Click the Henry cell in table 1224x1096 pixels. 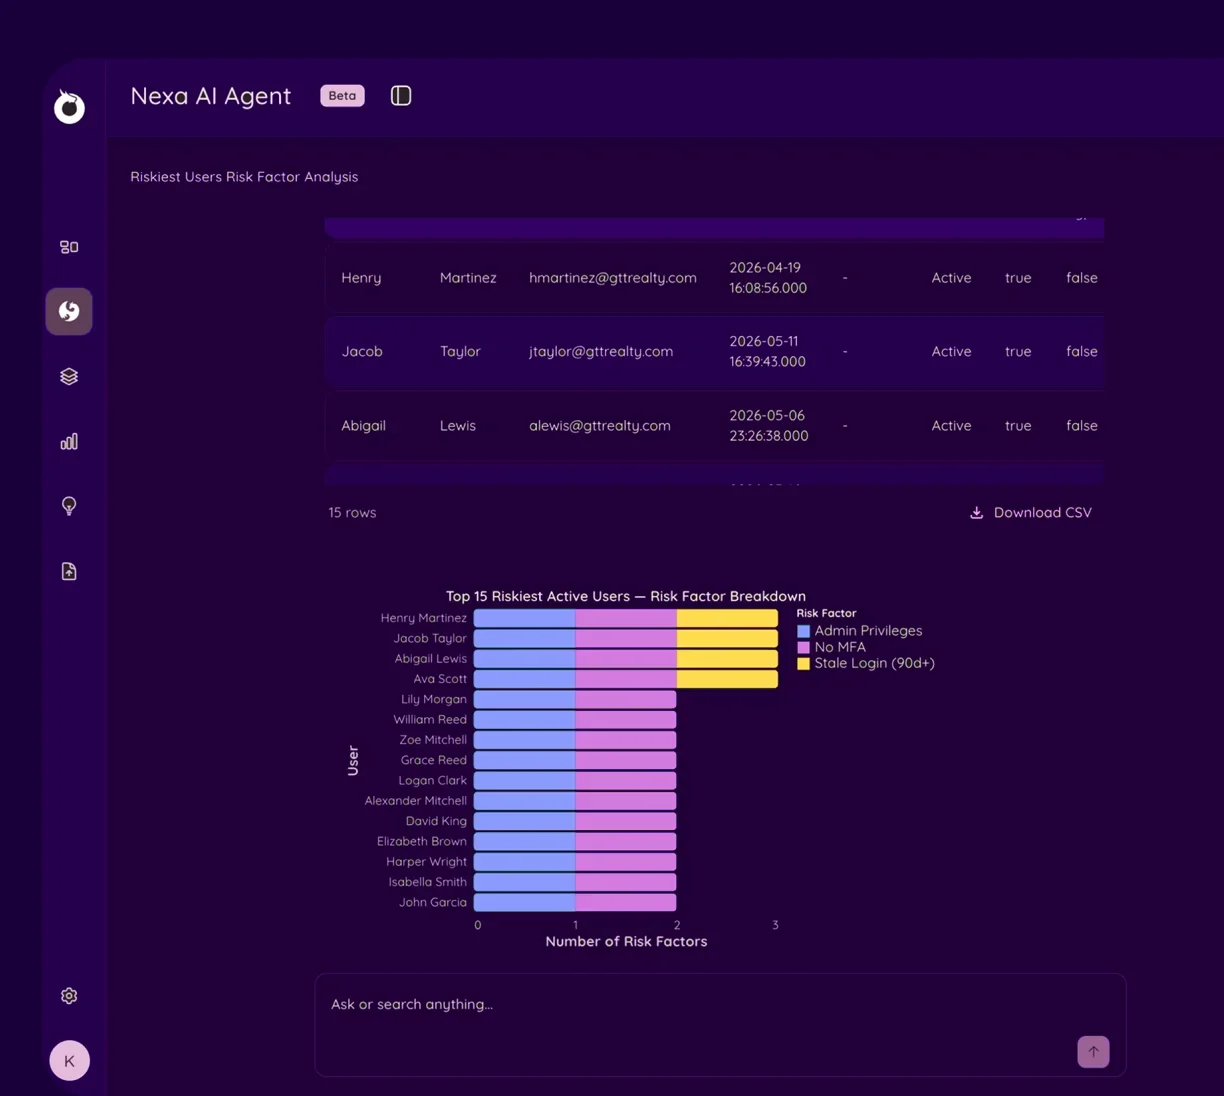point(361,278)
